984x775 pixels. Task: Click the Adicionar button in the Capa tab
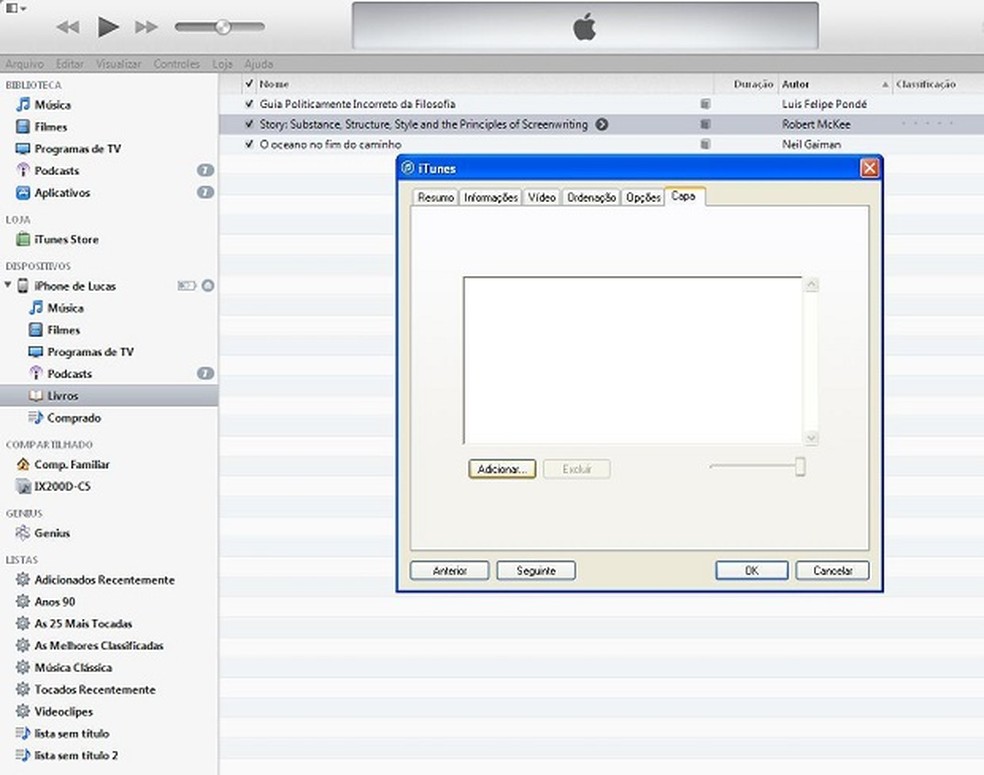501,467
